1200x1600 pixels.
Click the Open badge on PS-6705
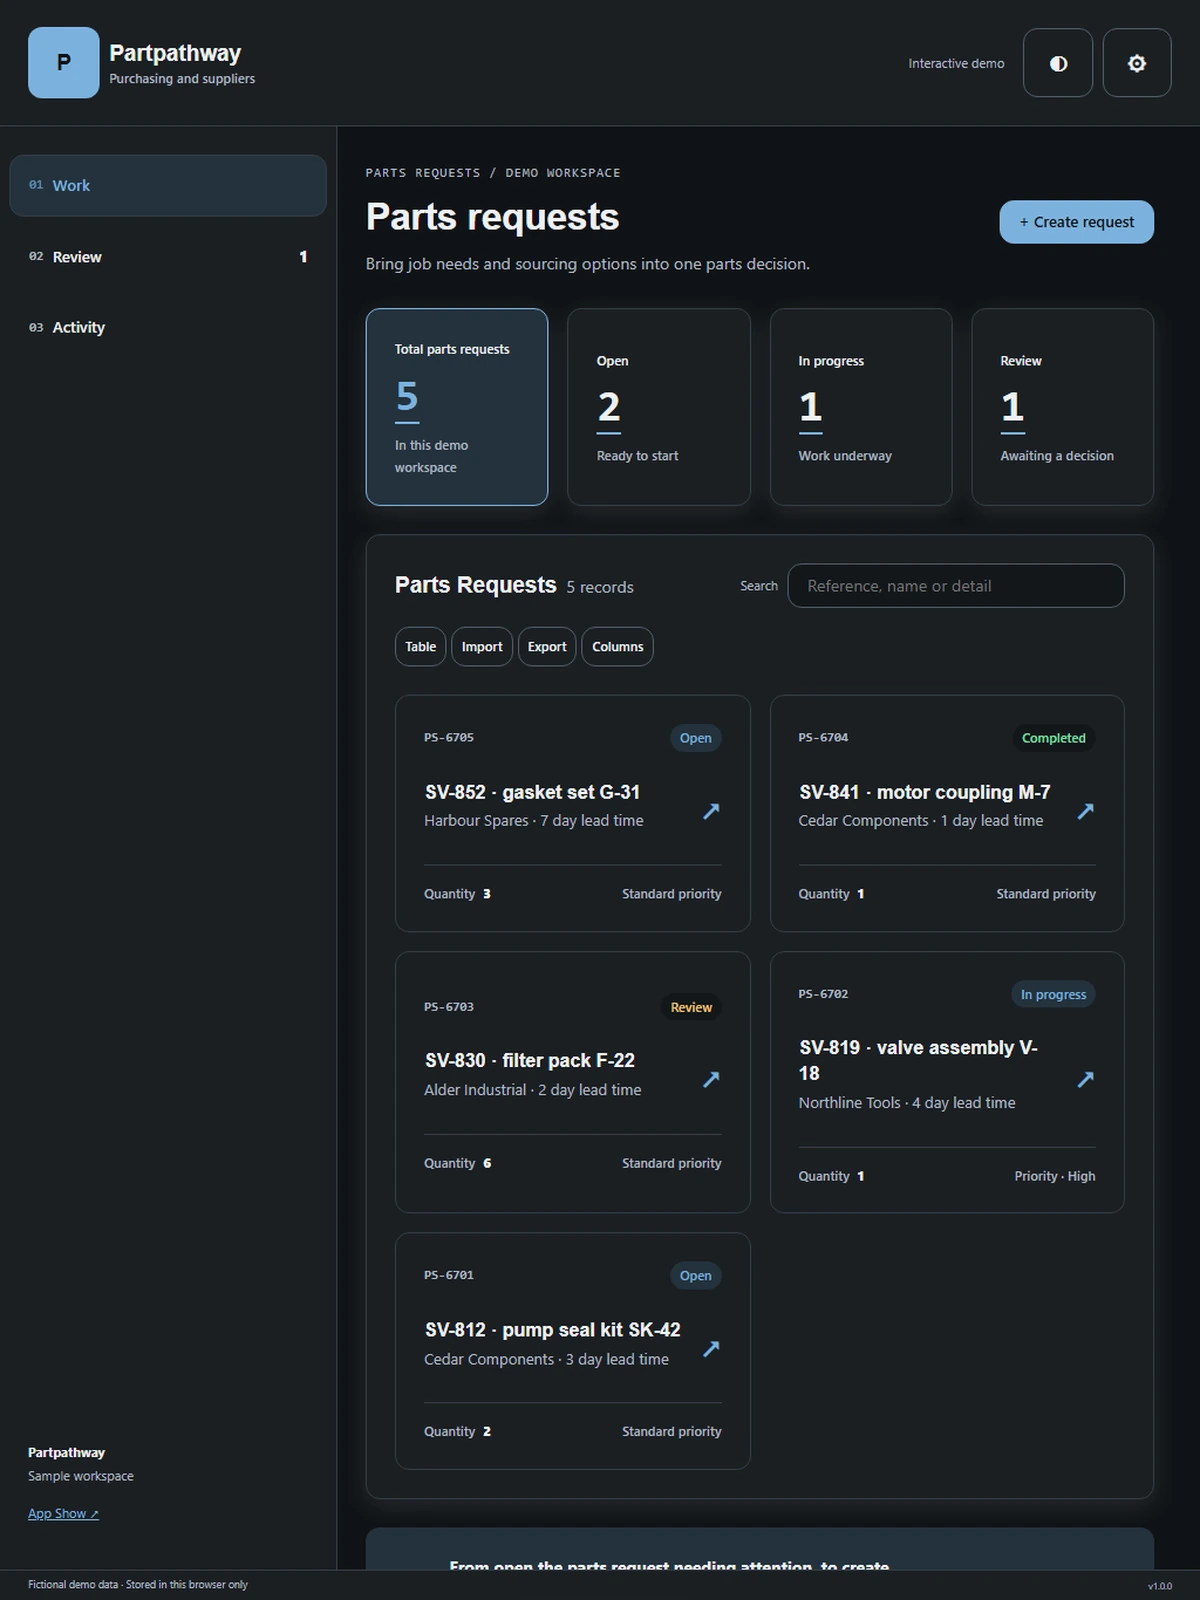pos(696,738)
